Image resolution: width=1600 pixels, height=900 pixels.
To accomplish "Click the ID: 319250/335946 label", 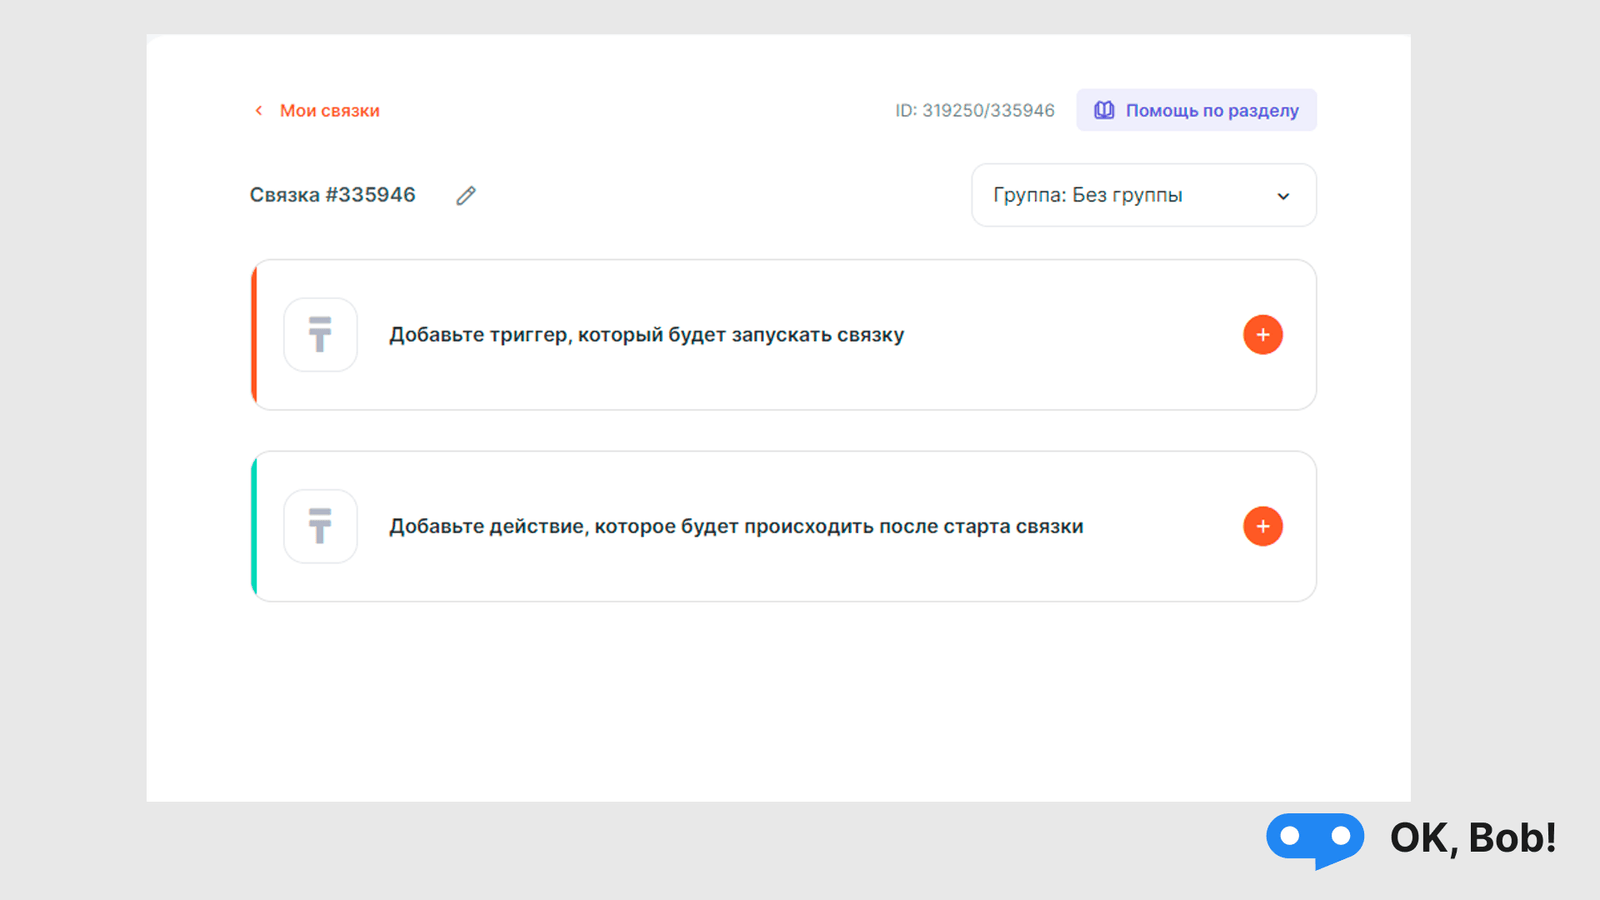I will pos(974,111).
